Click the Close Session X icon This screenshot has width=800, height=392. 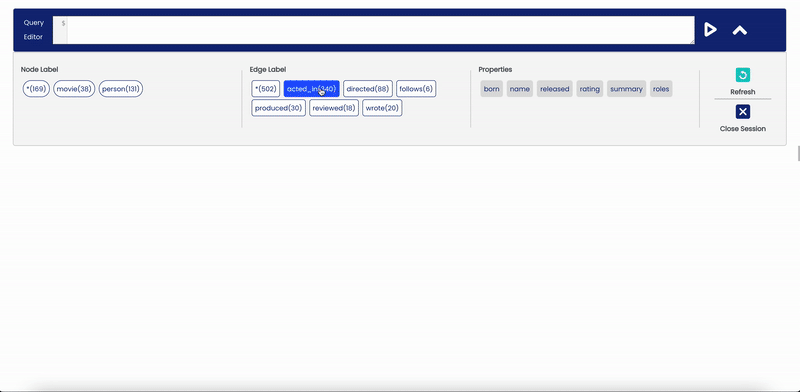pos(743,112)
